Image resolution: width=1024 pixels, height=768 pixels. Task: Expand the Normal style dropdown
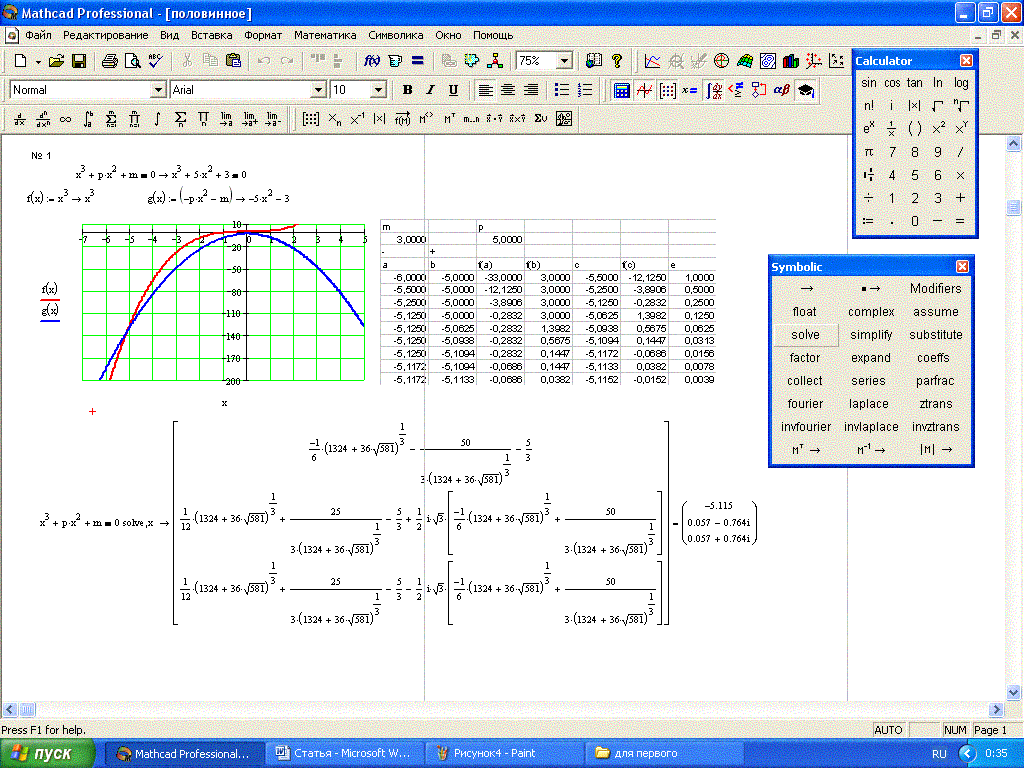[157, 90]
